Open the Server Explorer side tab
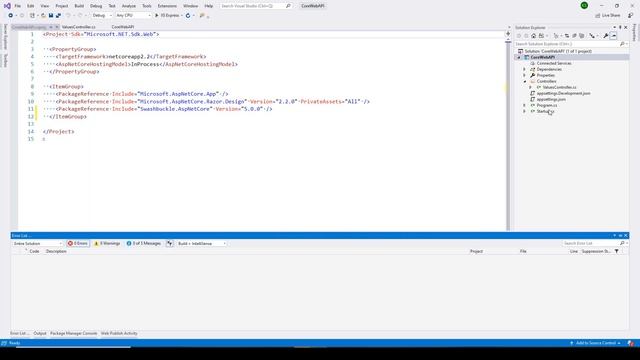Viewport: 640px width, 360px height. tap(5, 37)
